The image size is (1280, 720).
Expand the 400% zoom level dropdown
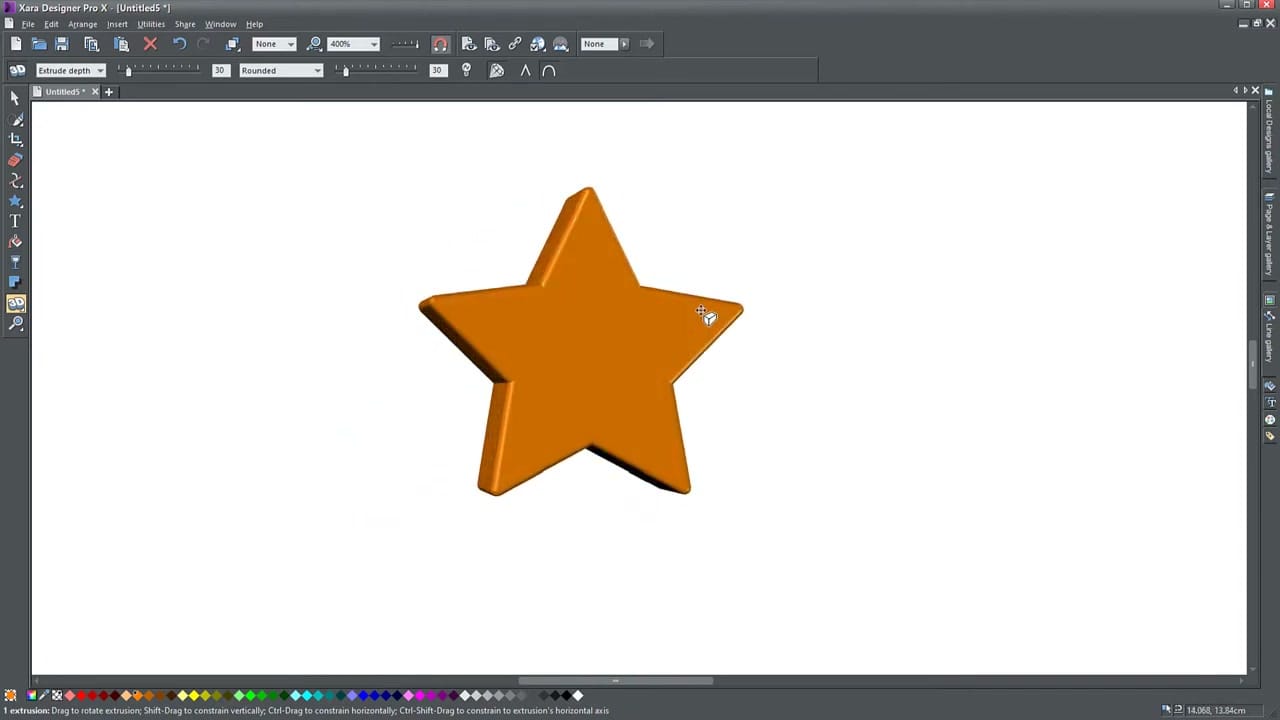tap(373, 43)
